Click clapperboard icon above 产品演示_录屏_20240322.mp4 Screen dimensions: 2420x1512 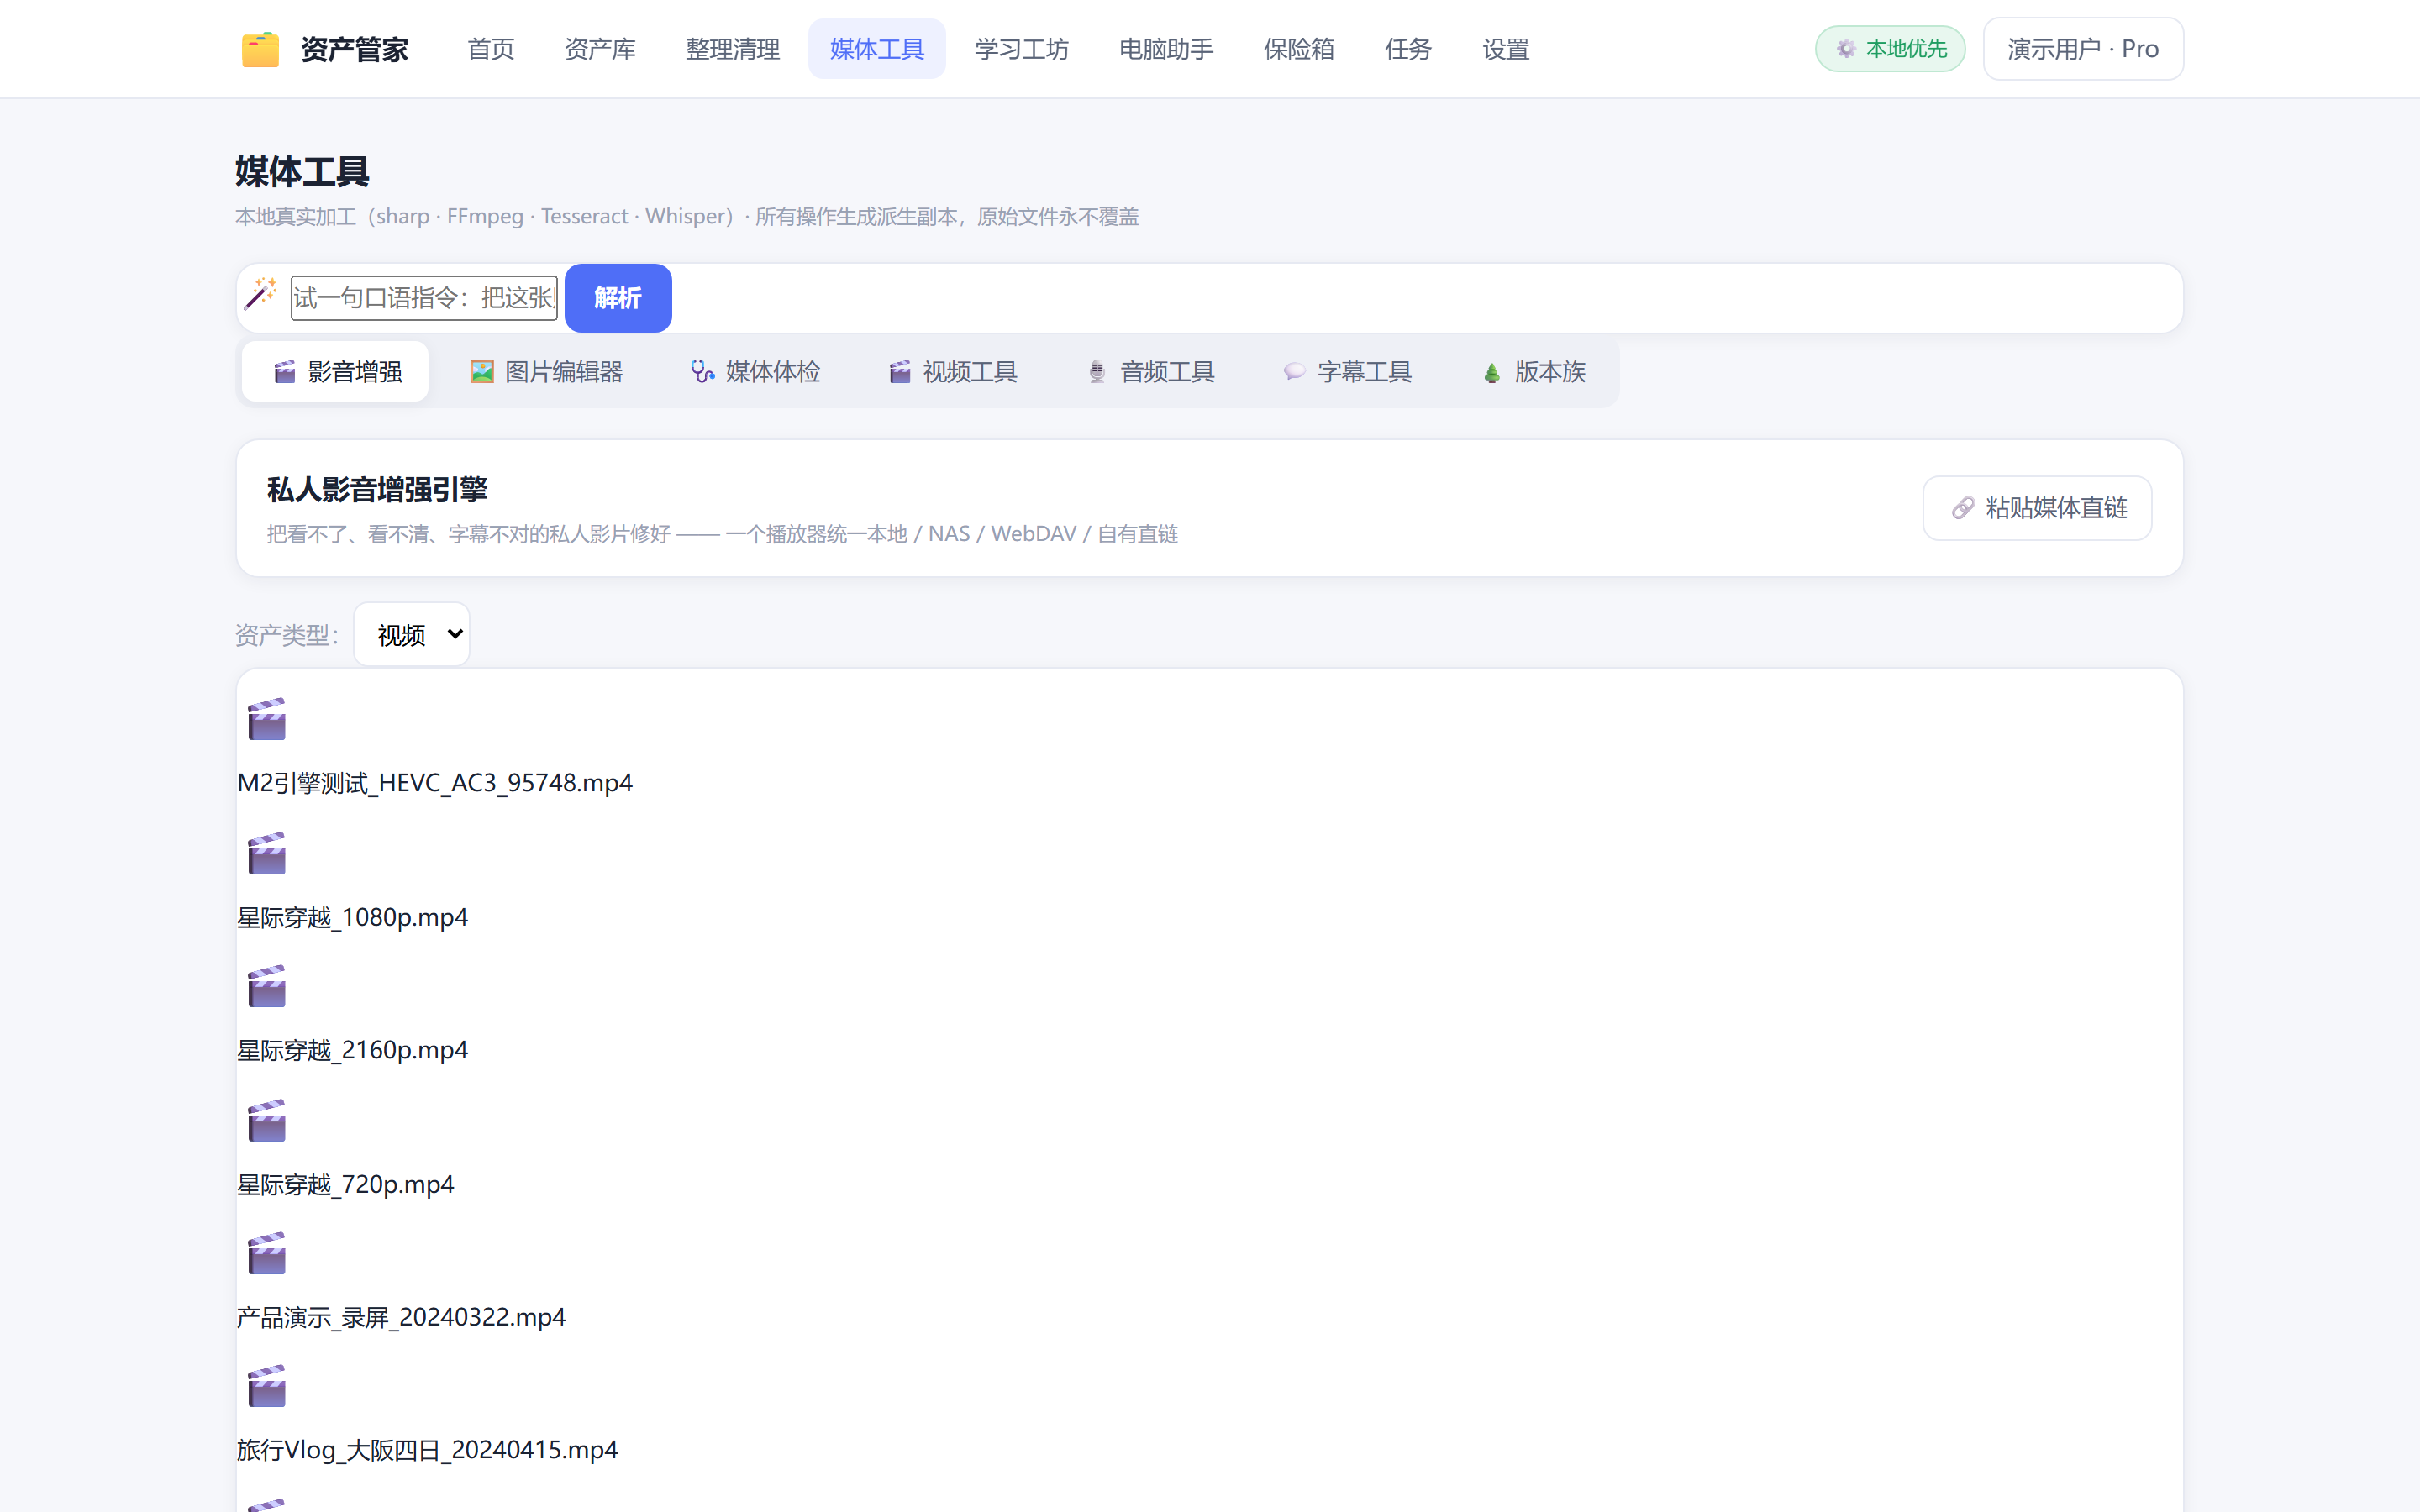pyautogui.click(x=266, y=1253)
